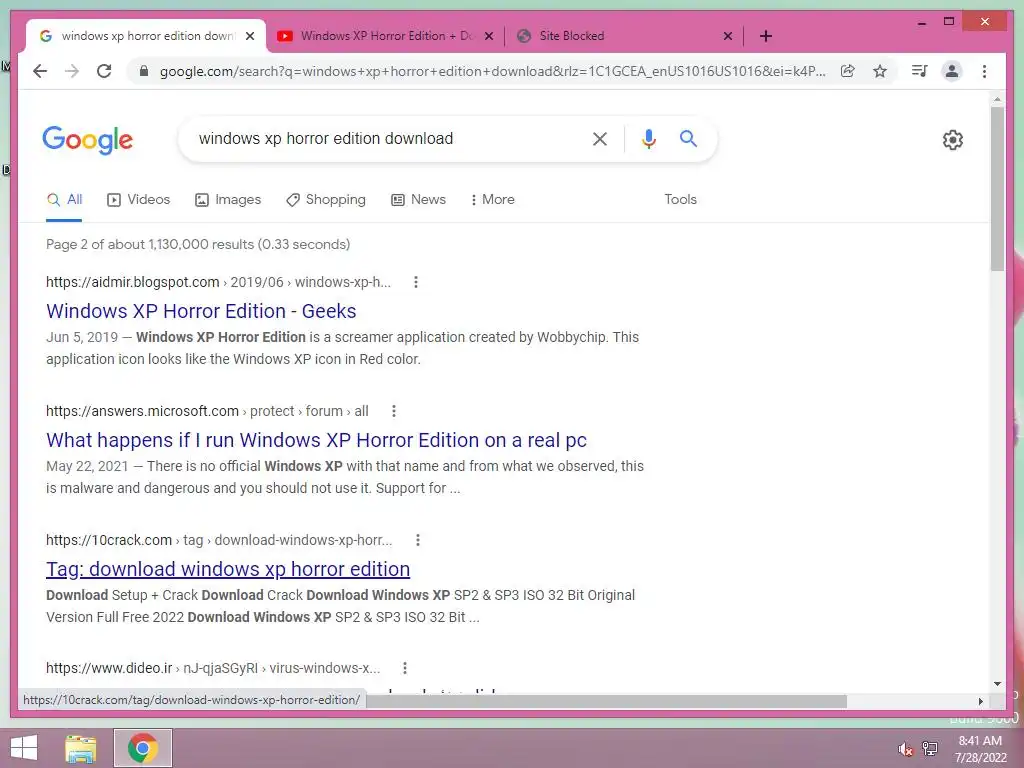Click the 10crack.com URL breadcrumb
This screenshot has width=1024, height=768.
click(219, 540)
